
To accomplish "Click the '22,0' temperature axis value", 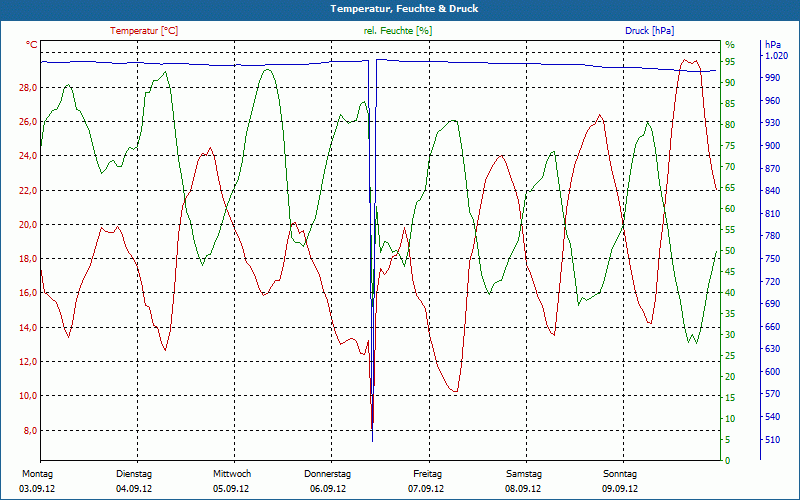I will click(x=29, y=190).
